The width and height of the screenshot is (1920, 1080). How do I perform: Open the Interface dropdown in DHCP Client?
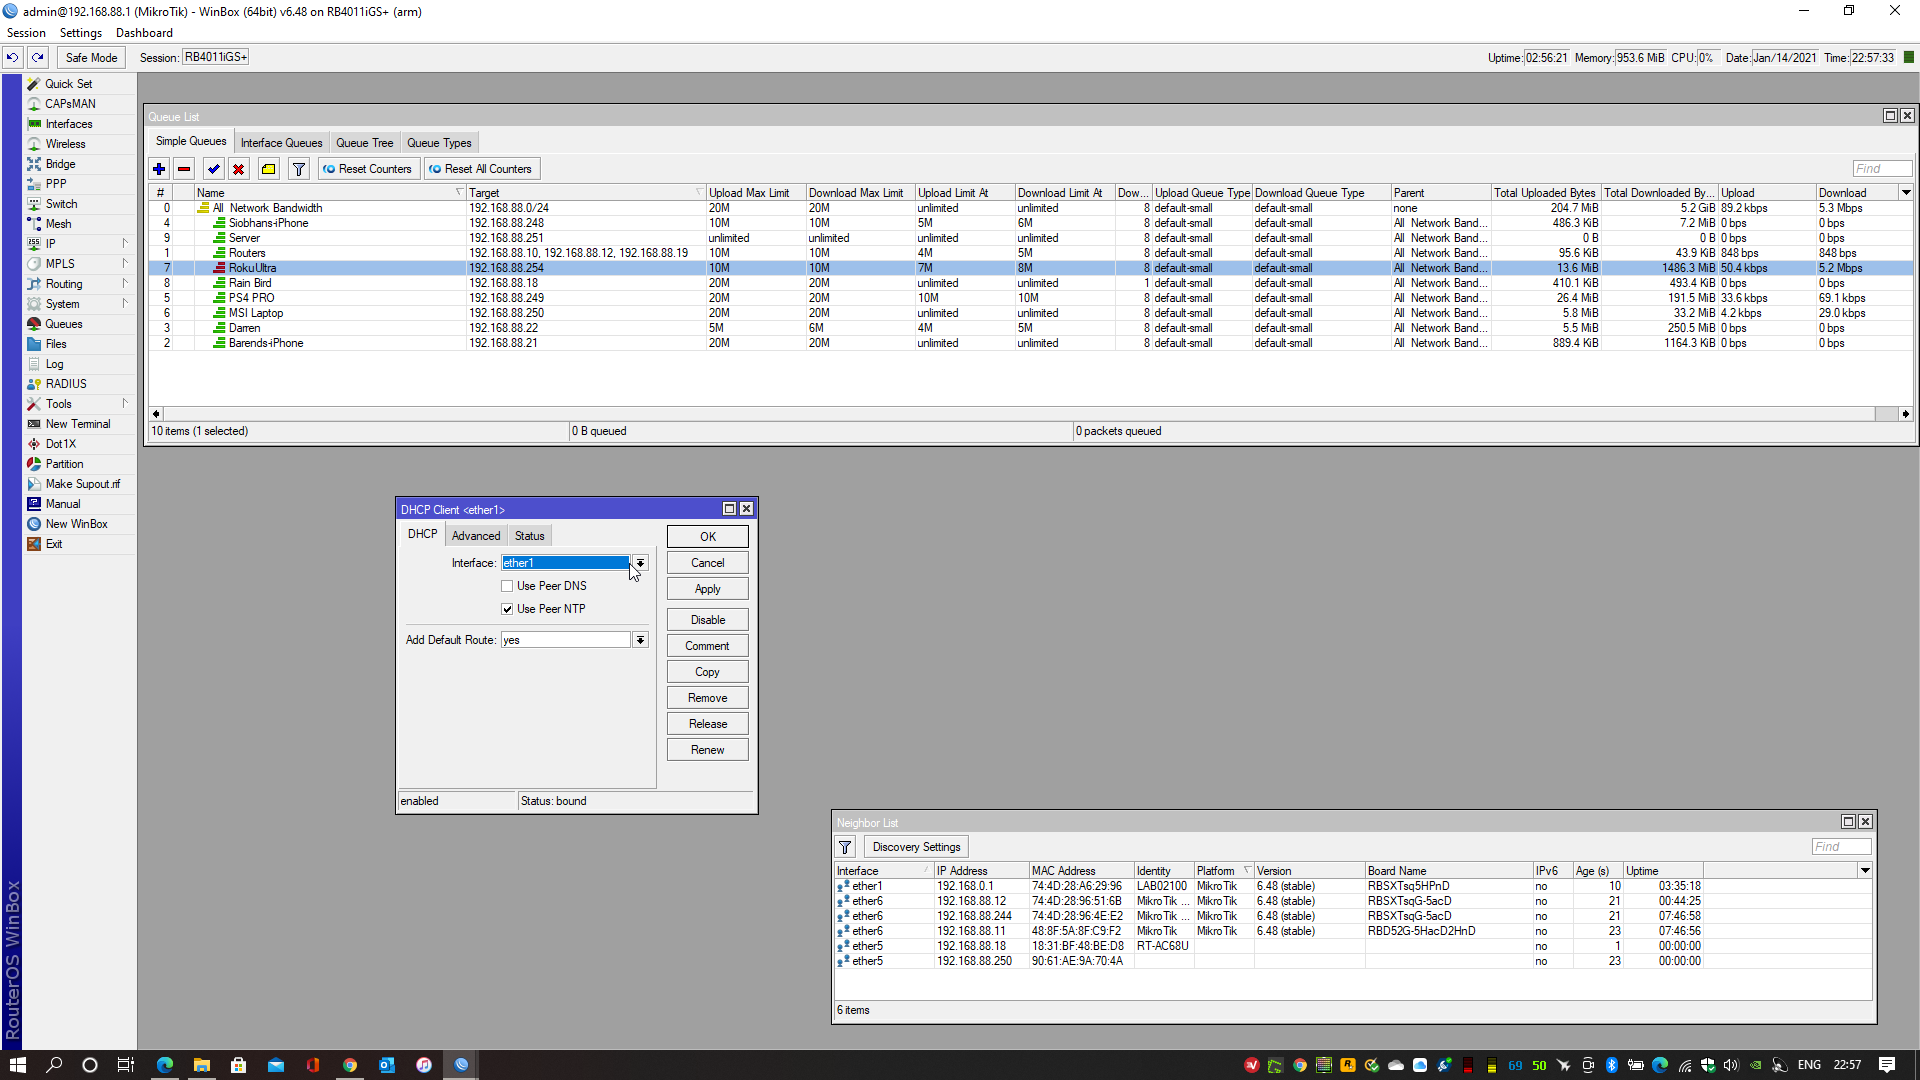tap(640, 562)
